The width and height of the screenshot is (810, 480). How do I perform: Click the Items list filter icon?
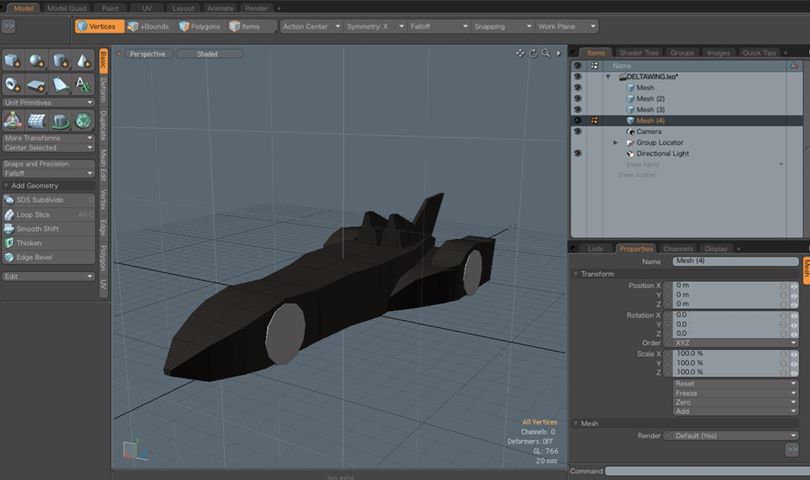tap(794, 66)
